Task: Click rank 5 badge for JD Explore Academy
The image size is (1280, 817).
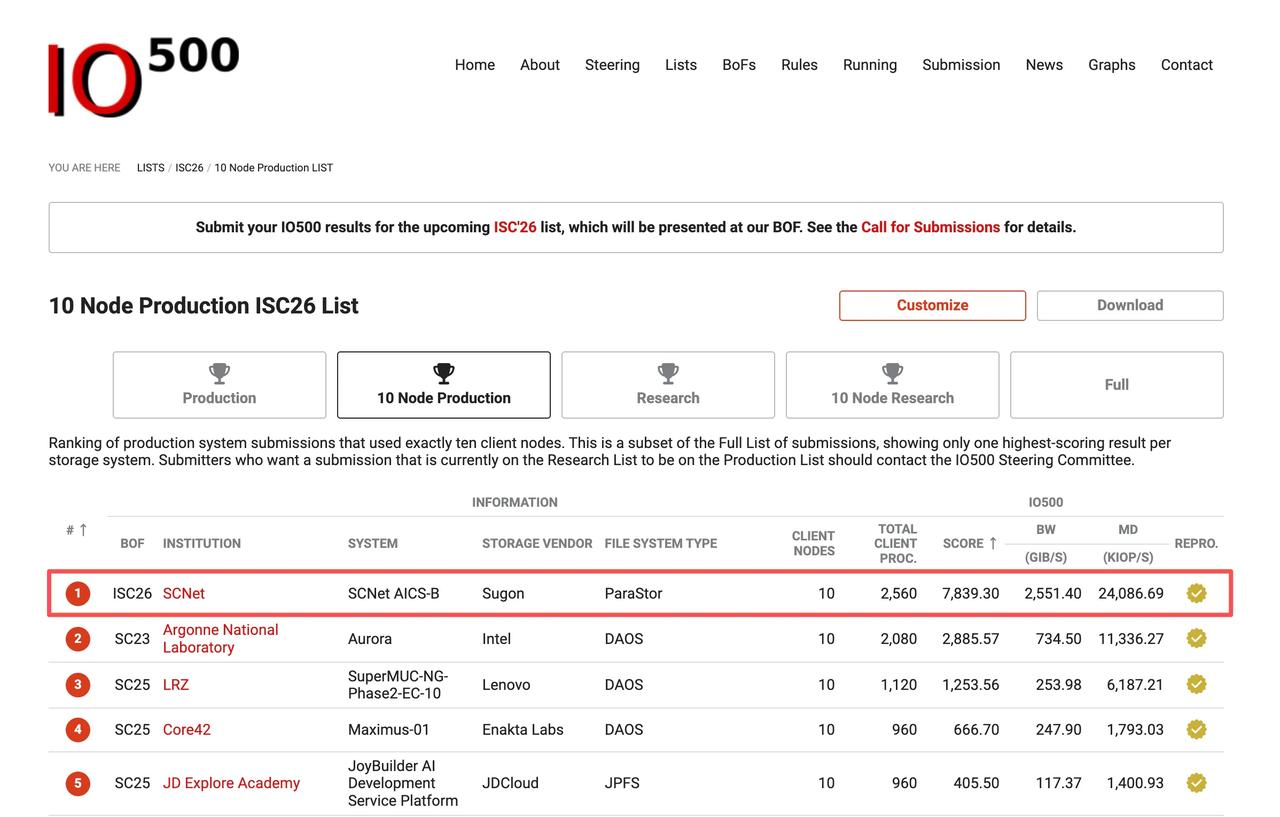Action: pos(78,783)
